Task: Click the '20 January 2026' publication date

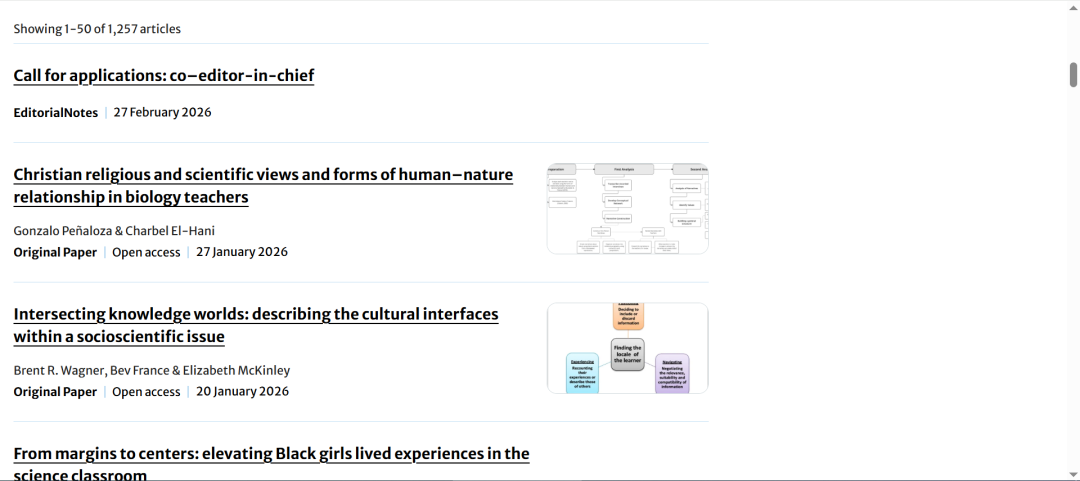Action: pyautogui.click(x=242, y=392)
